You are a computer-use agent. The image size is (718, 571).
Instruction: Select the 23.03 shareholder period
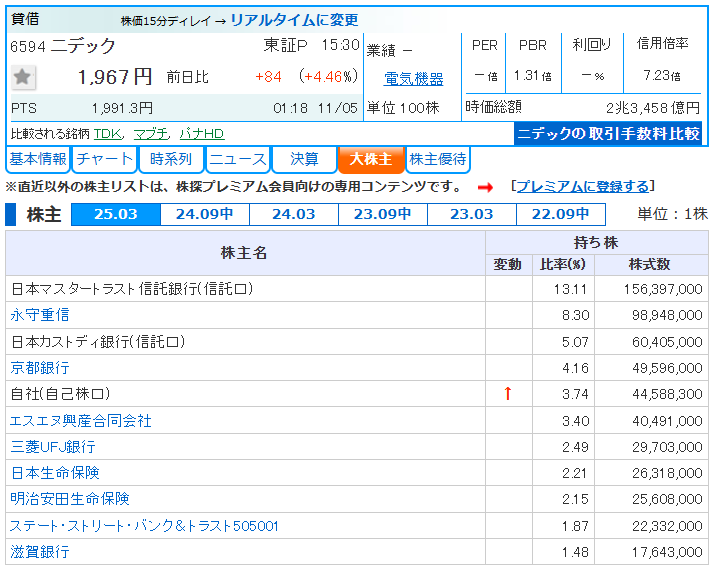pyautogui.click(x=471, y=214)
